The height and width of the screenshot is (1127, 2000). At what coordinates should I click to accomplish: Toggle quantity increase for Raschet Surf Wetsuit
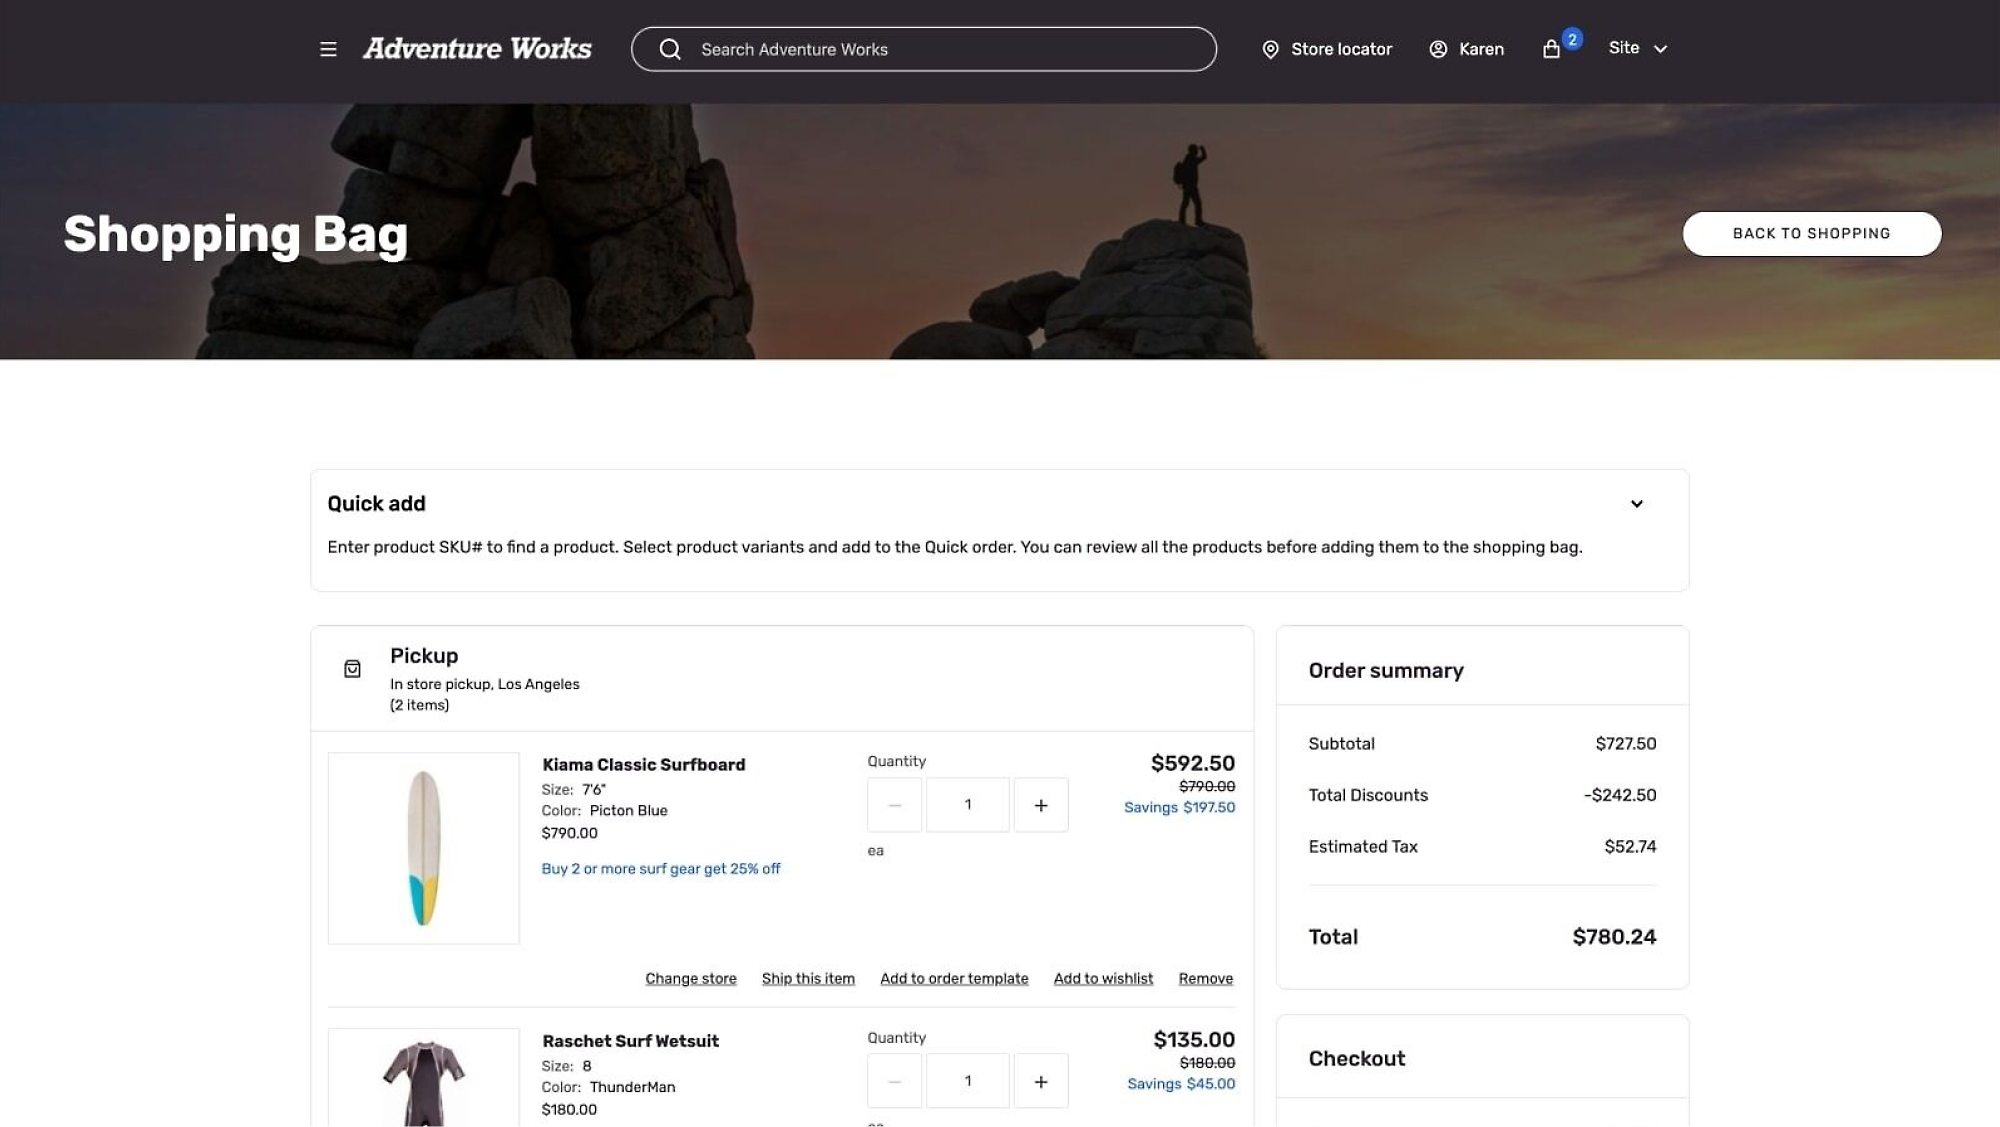[x=1040, y=1080]
